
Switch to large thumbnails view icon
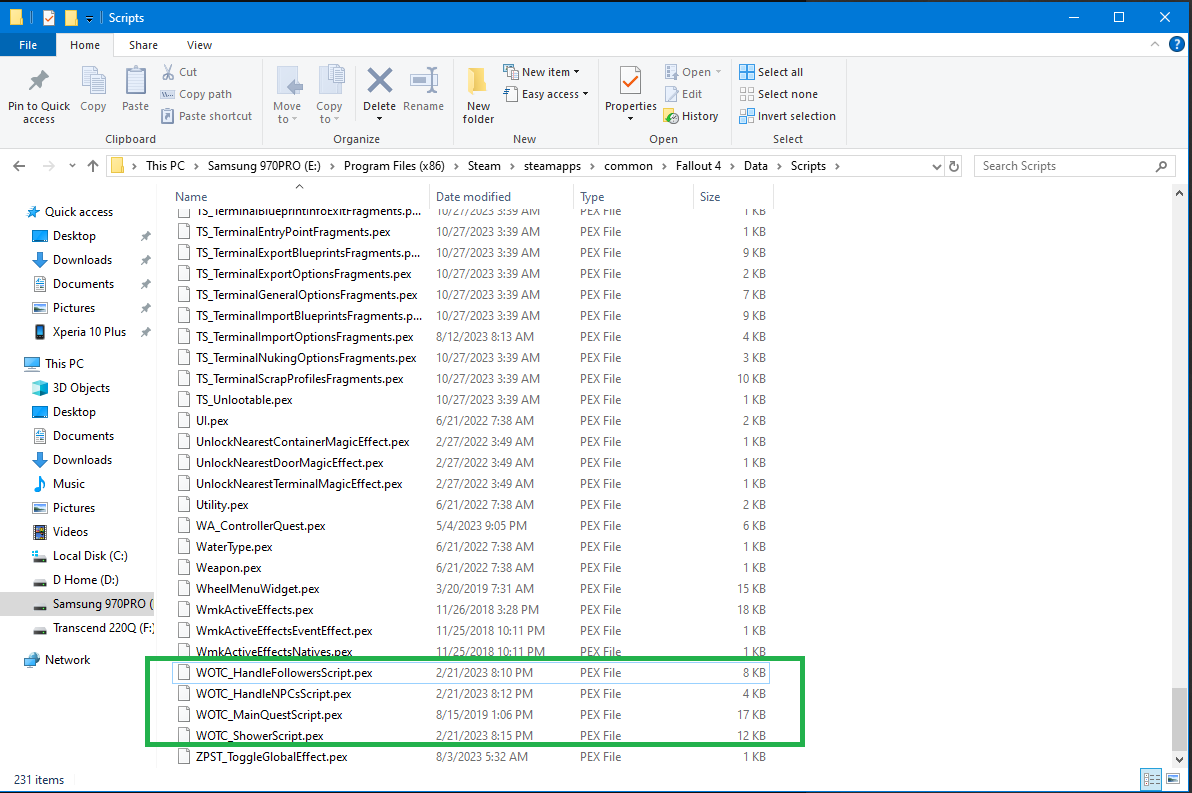tap(1172, 779)
